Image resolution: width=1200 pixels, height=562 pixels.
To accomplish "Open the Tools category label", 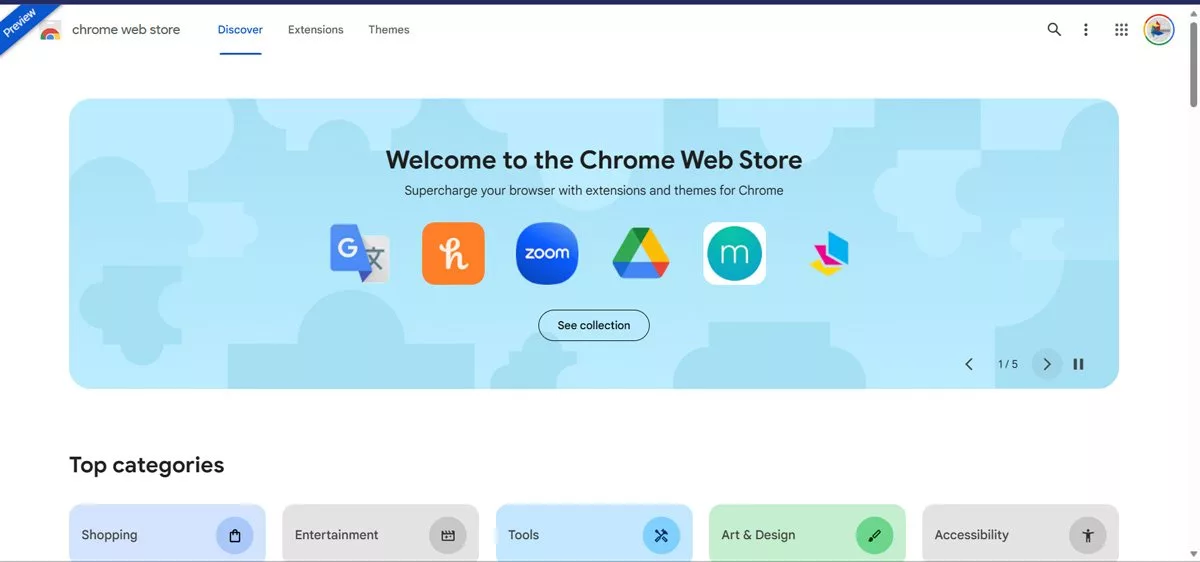I will point(523,535).
